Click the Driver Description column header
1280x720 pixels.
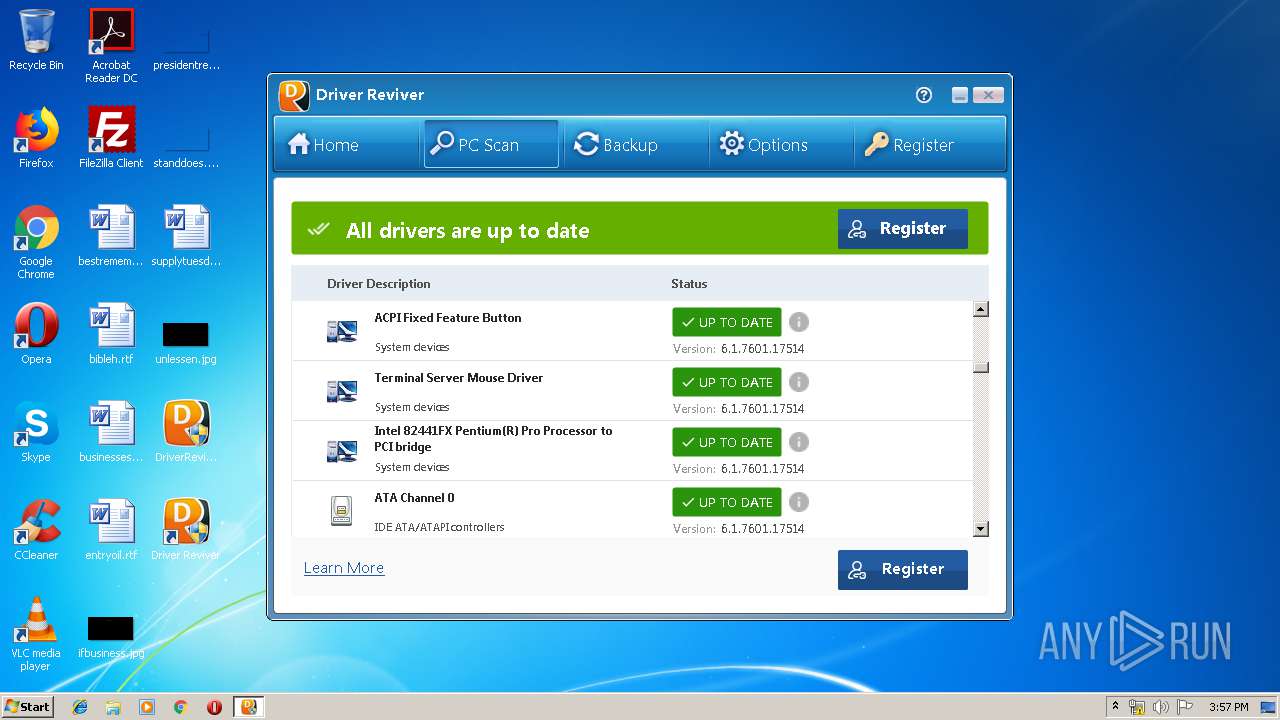coord(379,284)
